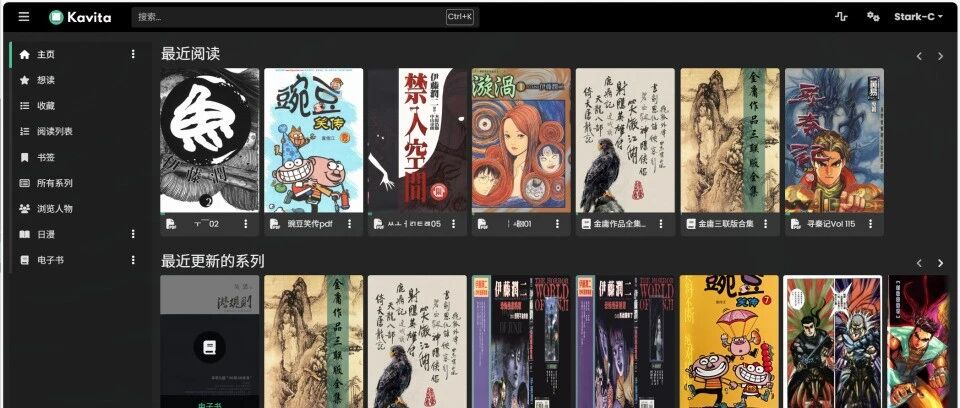The image size is (960, 408).
Task: Click the Kavita logo
Action: [x=80, y=17]
